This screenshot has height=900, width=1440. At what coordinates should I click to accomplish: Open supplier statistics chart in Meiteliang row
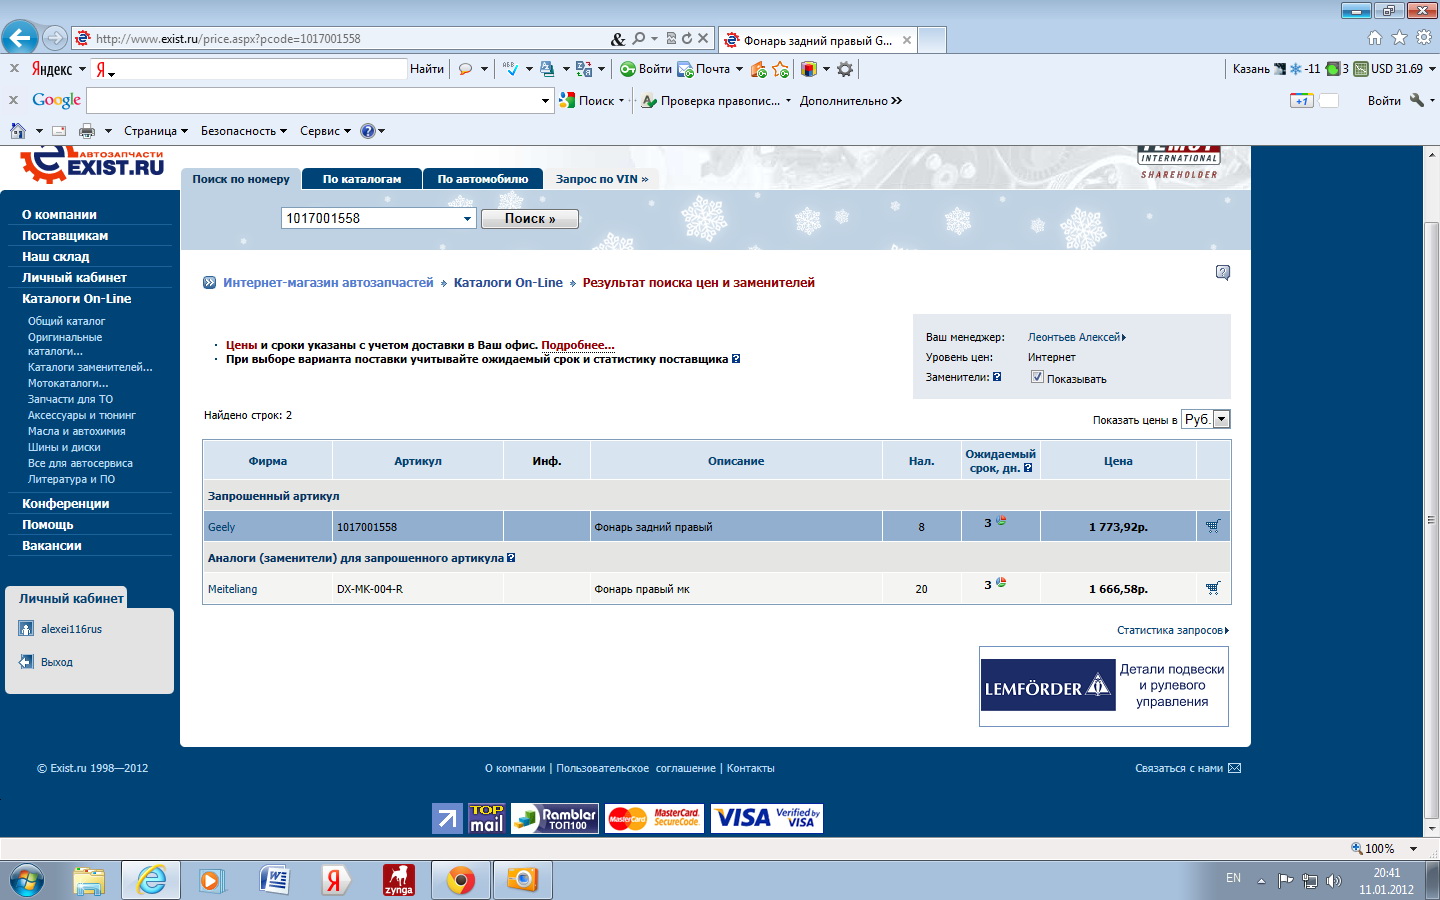point(1001,583)
